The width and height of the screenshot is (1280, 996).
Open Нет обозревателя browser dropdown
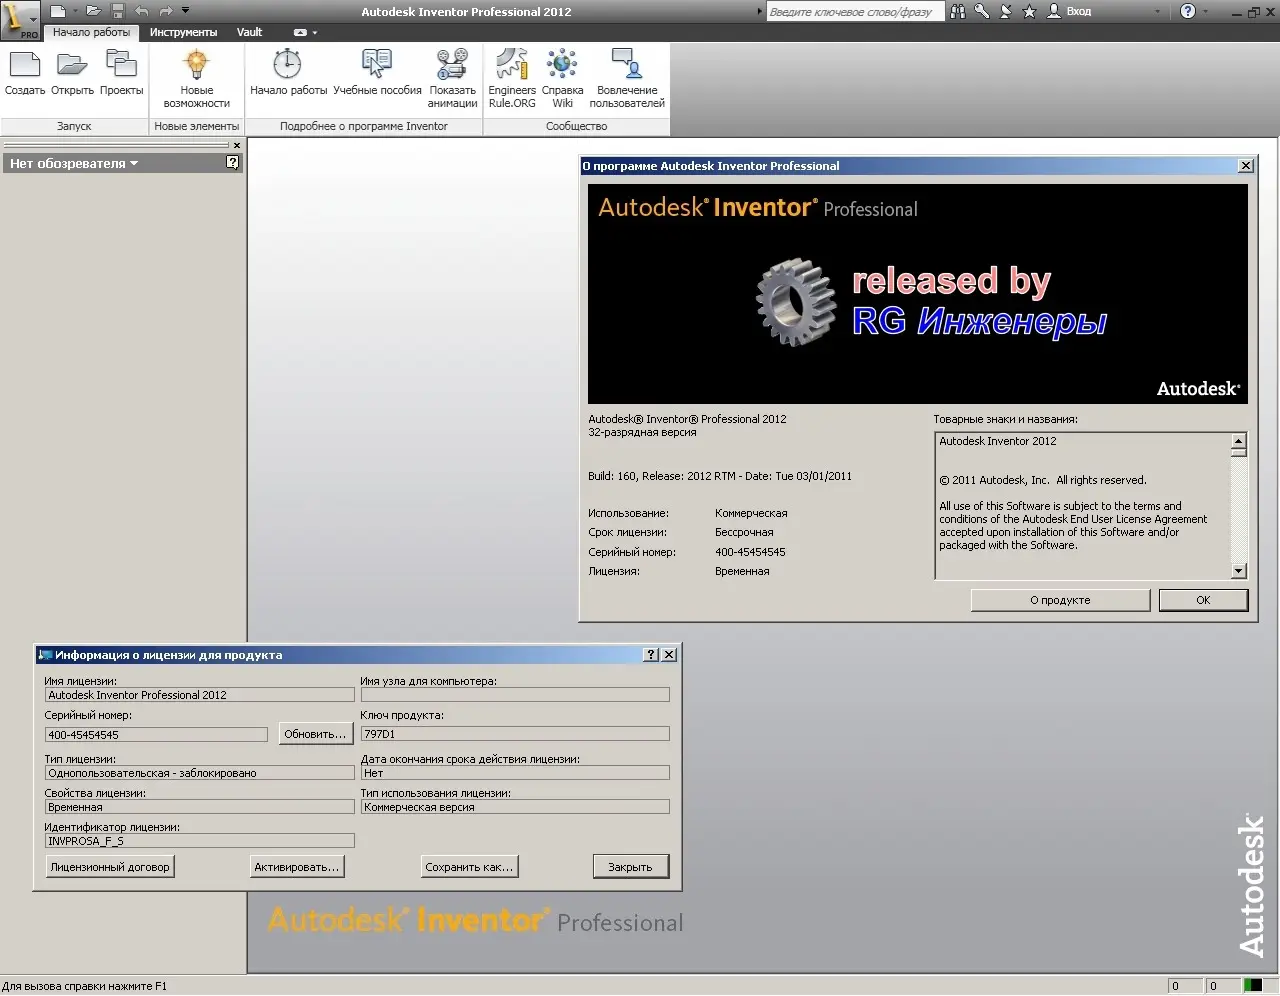74,163
